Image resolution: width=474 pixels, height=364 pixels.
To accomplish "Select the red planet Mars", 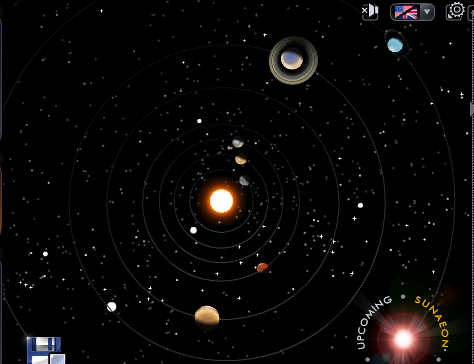I will pyautogui.click(x=262, y=268).
